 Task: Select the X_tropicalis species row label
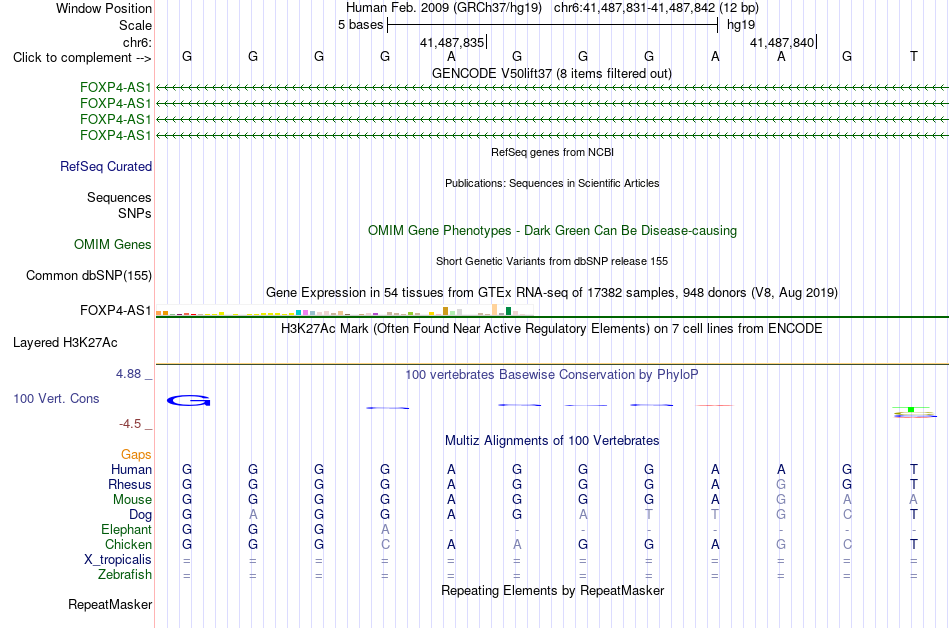tap(118, 560)
